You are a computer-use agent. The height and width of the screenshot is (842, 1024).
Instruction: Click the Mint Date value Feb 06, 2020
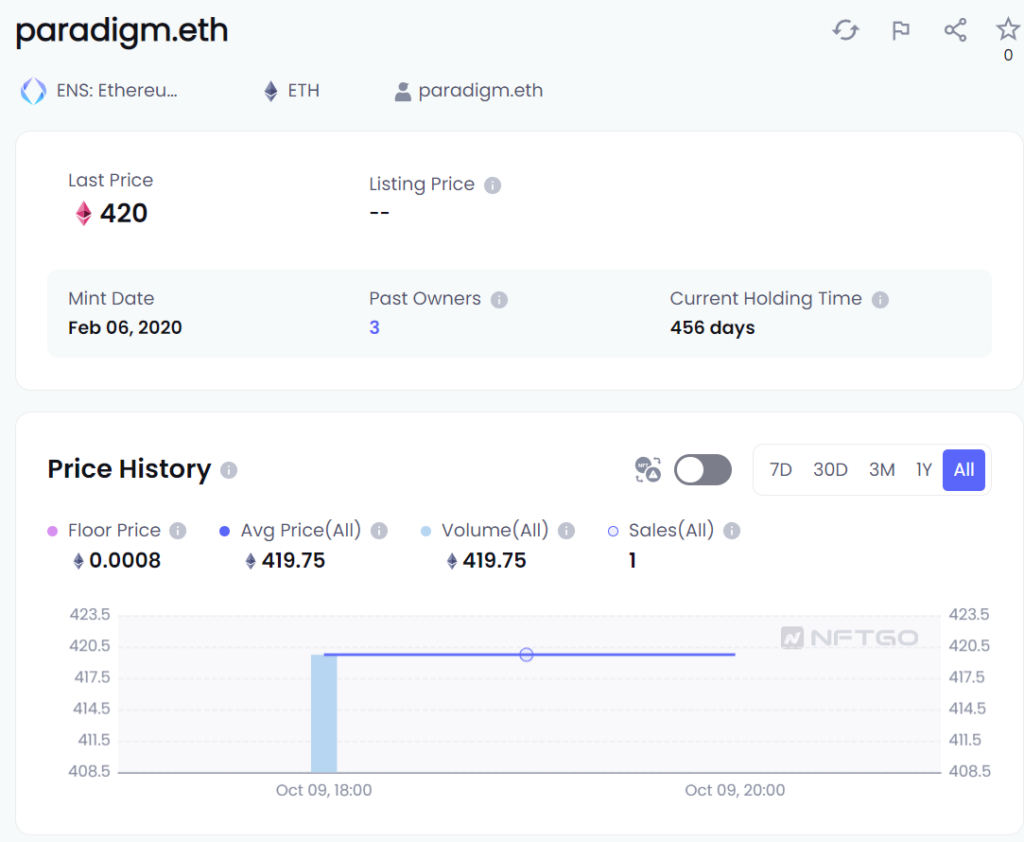(125, 328)
